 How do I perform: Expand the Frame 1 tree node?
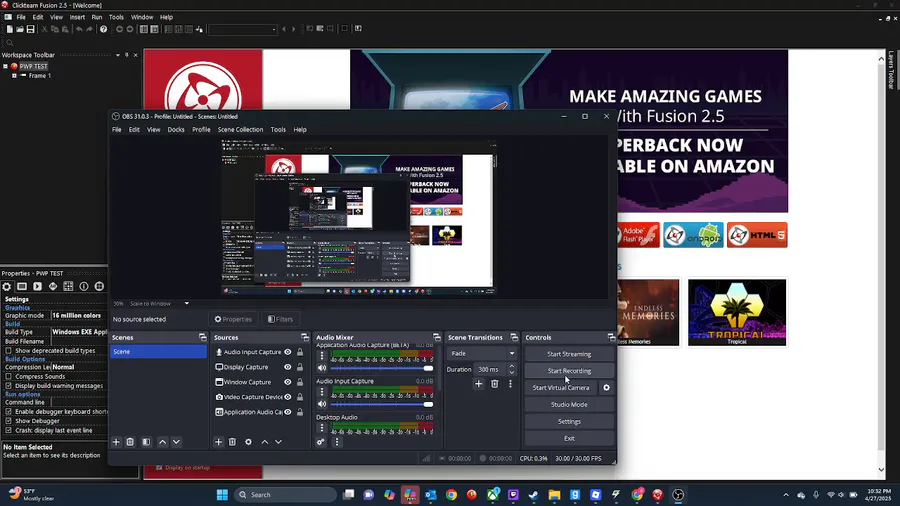coord(14,76)
